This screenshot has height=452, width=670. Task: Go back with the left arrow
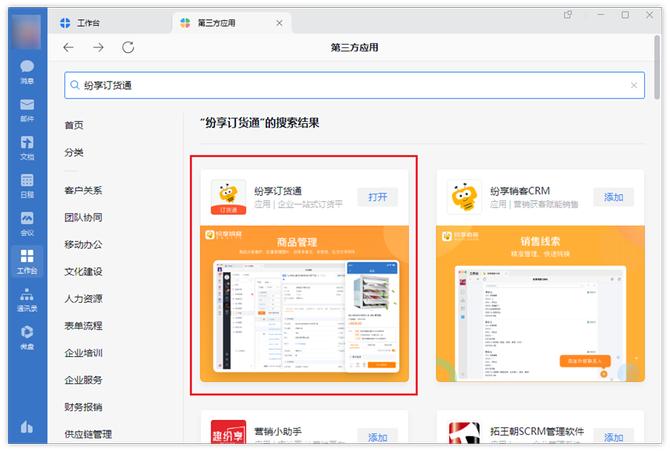click(69, 47)
